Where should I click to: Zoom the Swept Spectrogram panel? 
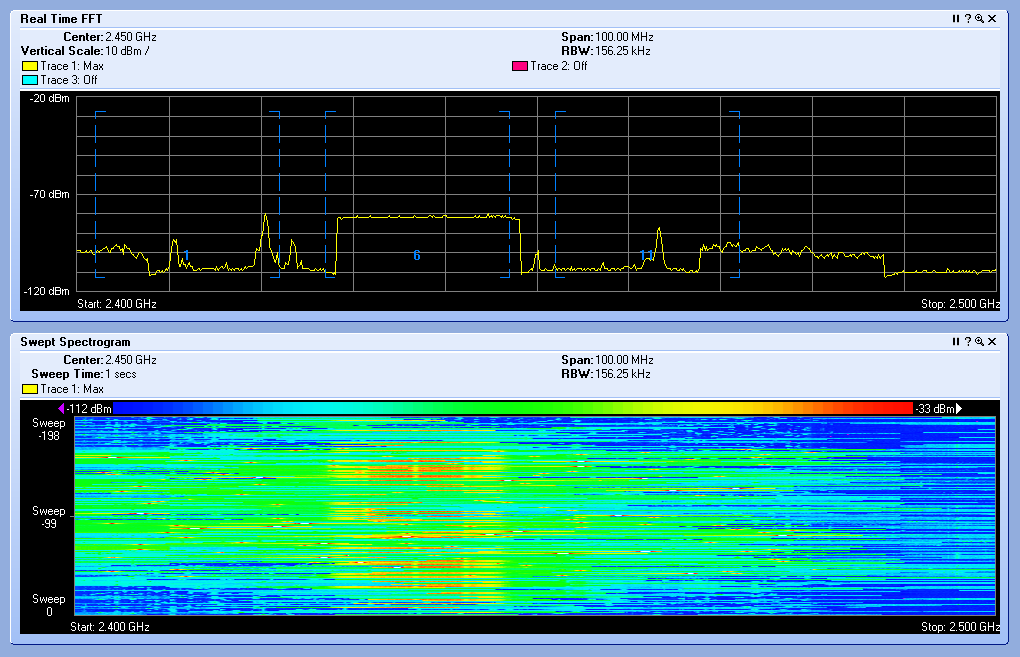[x=980, y=342]
